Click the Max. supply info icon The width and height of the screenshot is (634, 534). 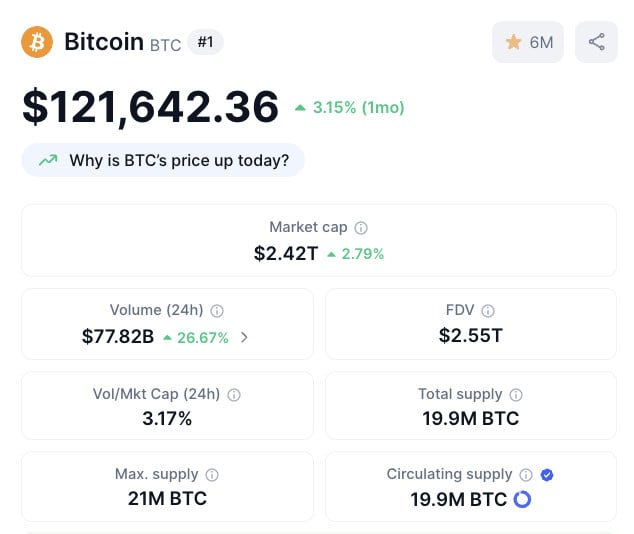212,475
